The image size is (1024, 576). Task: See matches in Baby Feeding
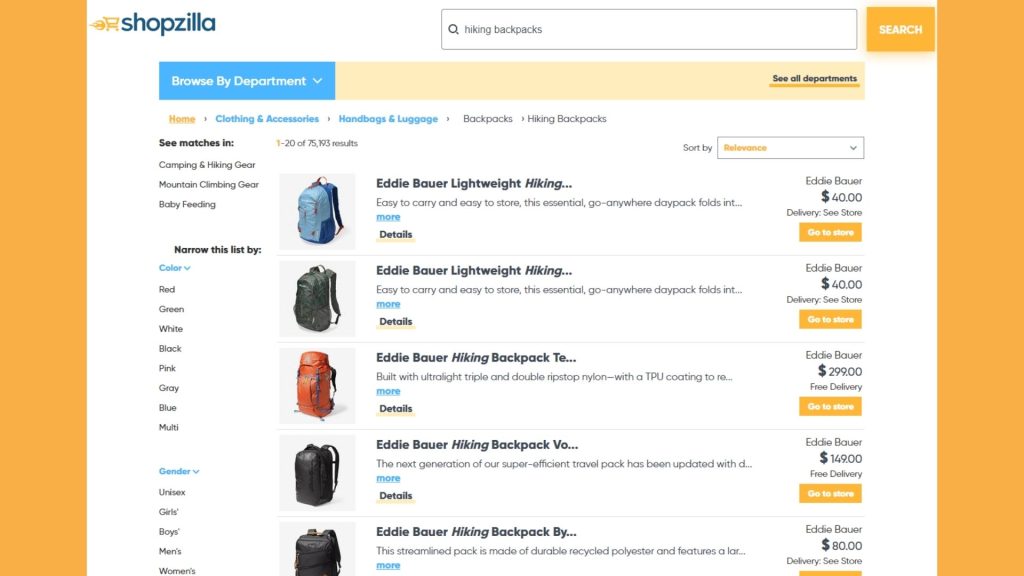click(187, 204)
